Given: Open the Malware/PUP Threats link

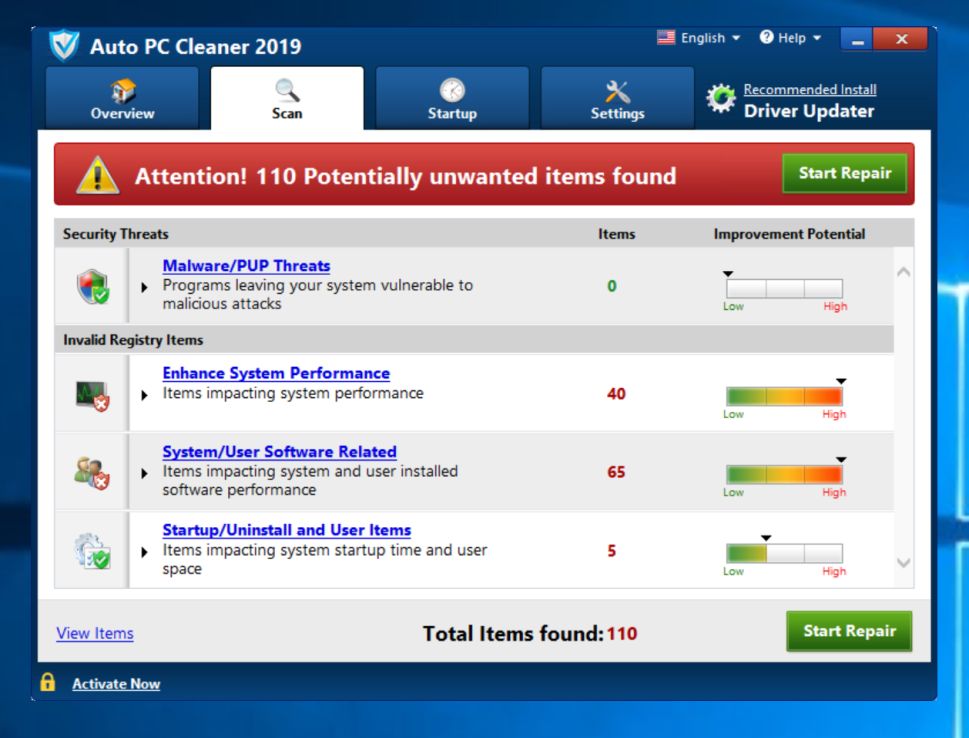Looking at the screenshot, I should tap(246, 266).
